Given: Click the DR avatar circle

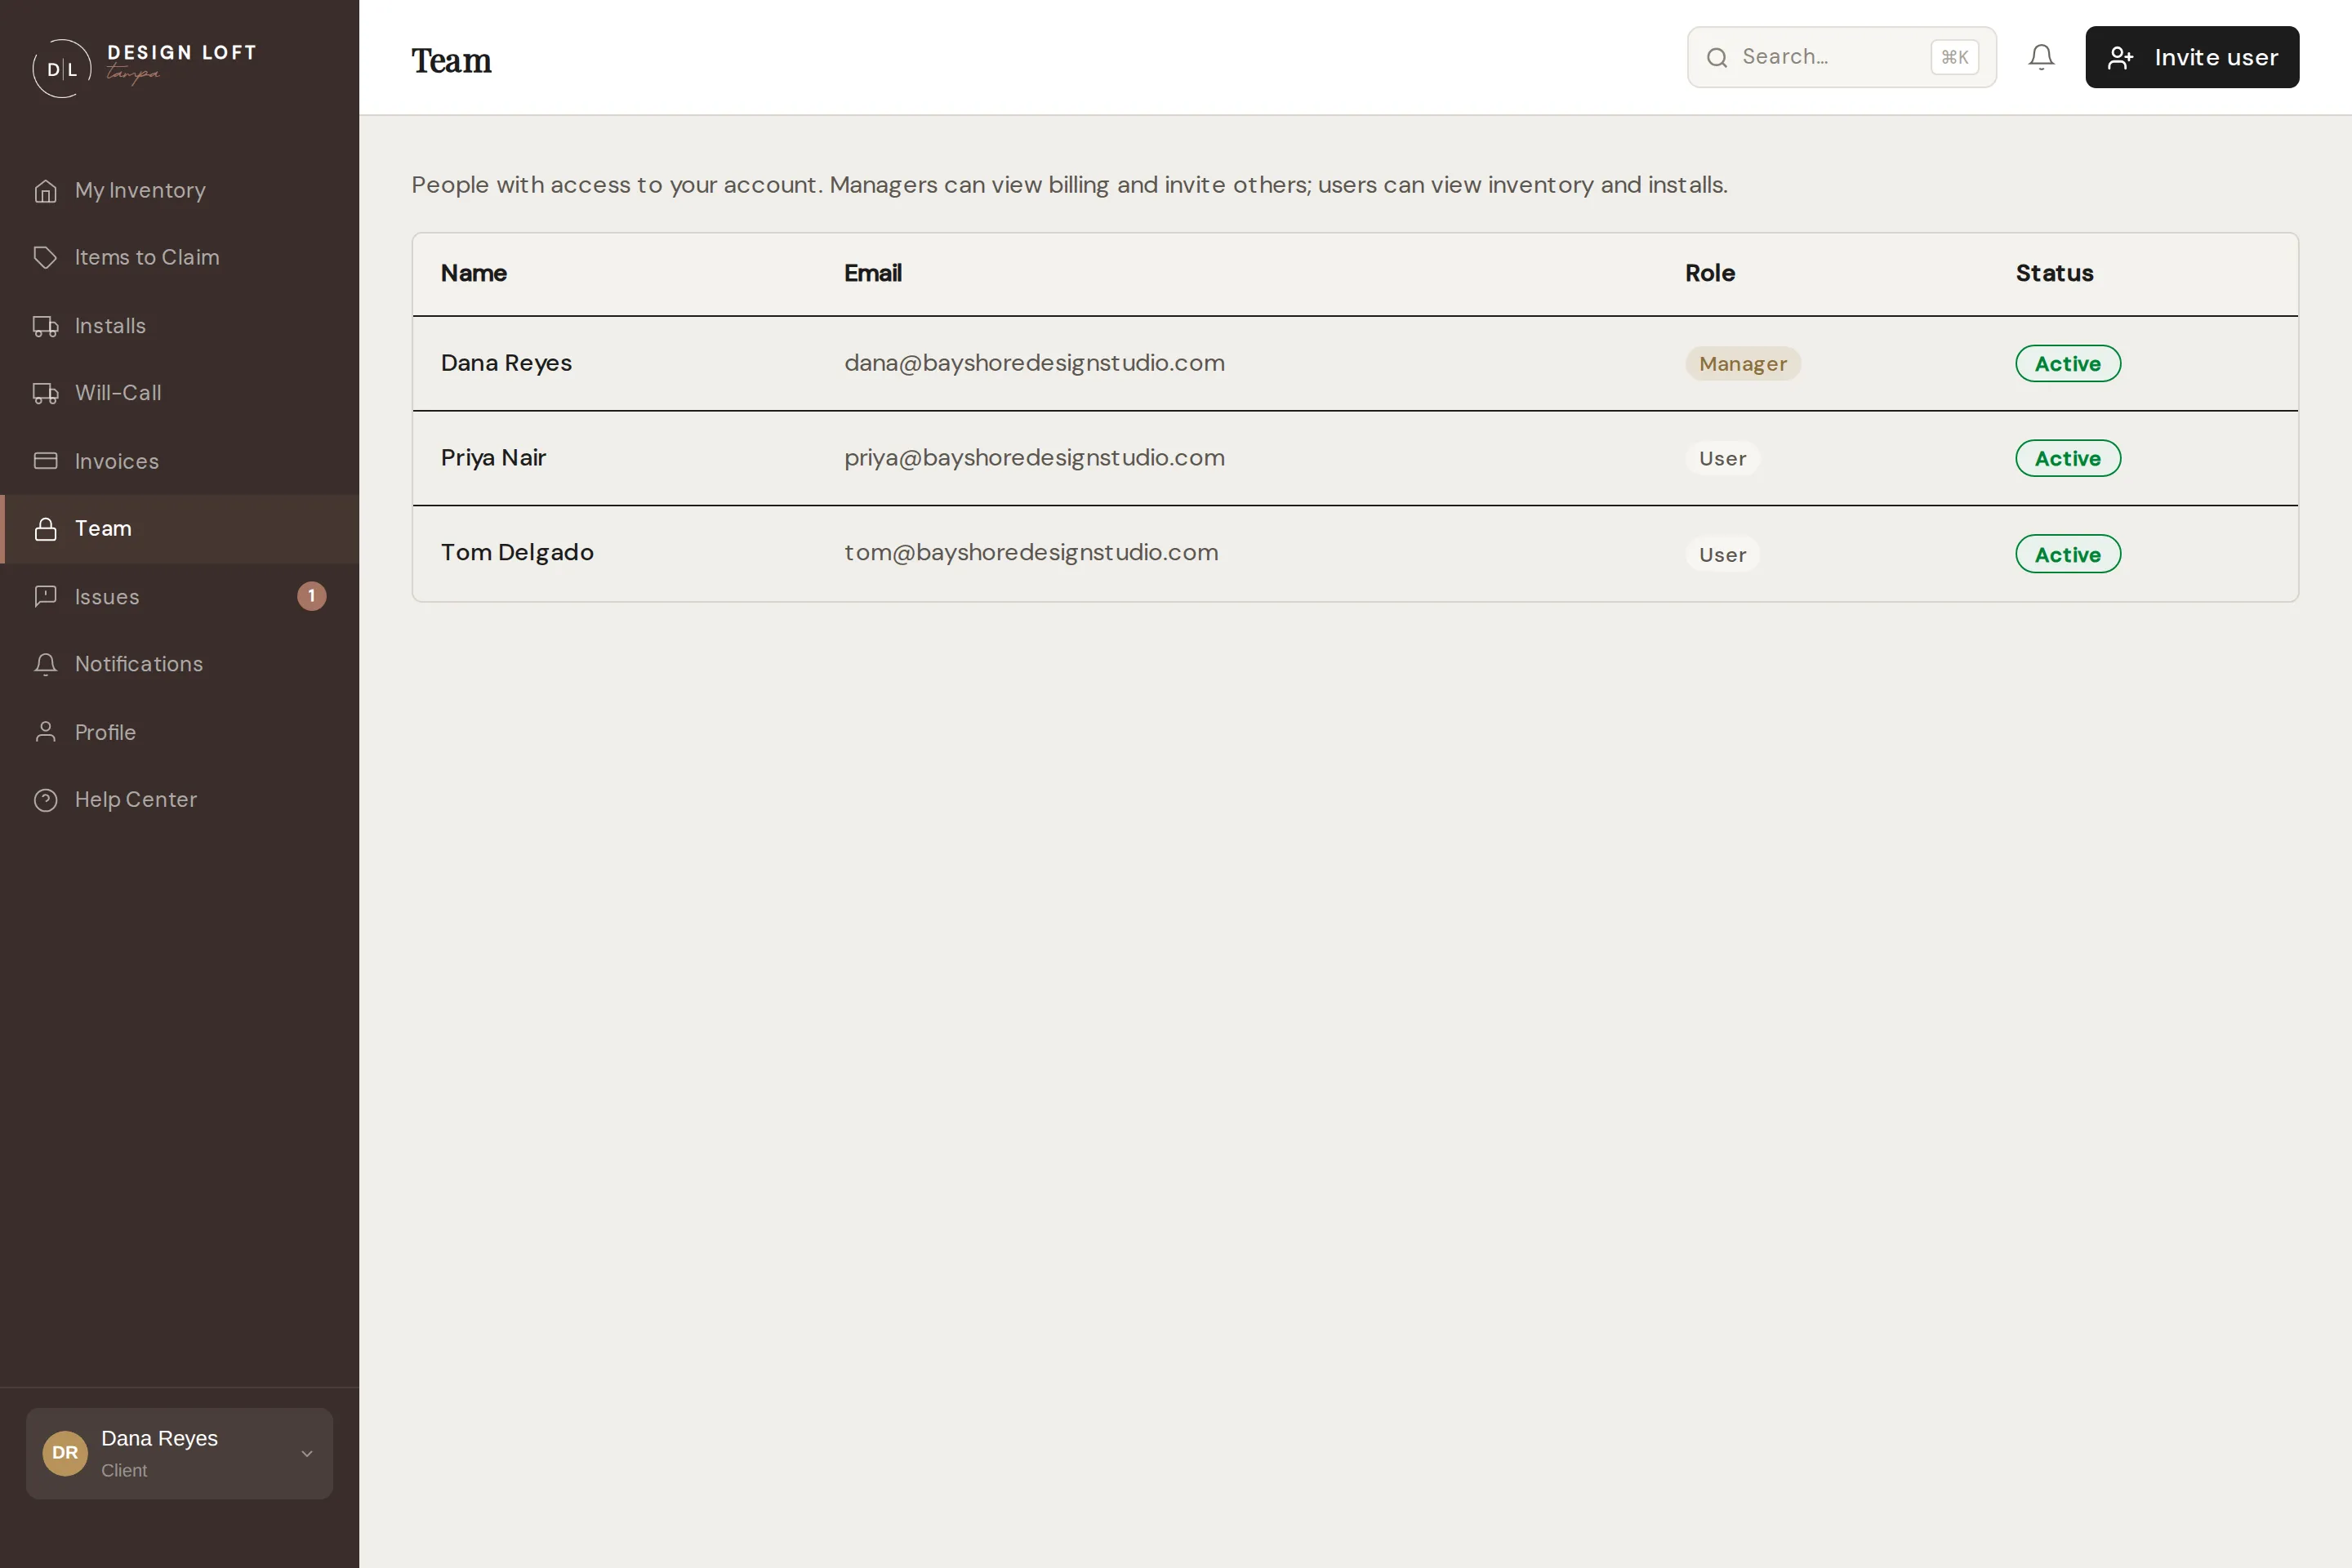Looking at the screenshot, I should pyautogui.click(x=65, y=1452).
